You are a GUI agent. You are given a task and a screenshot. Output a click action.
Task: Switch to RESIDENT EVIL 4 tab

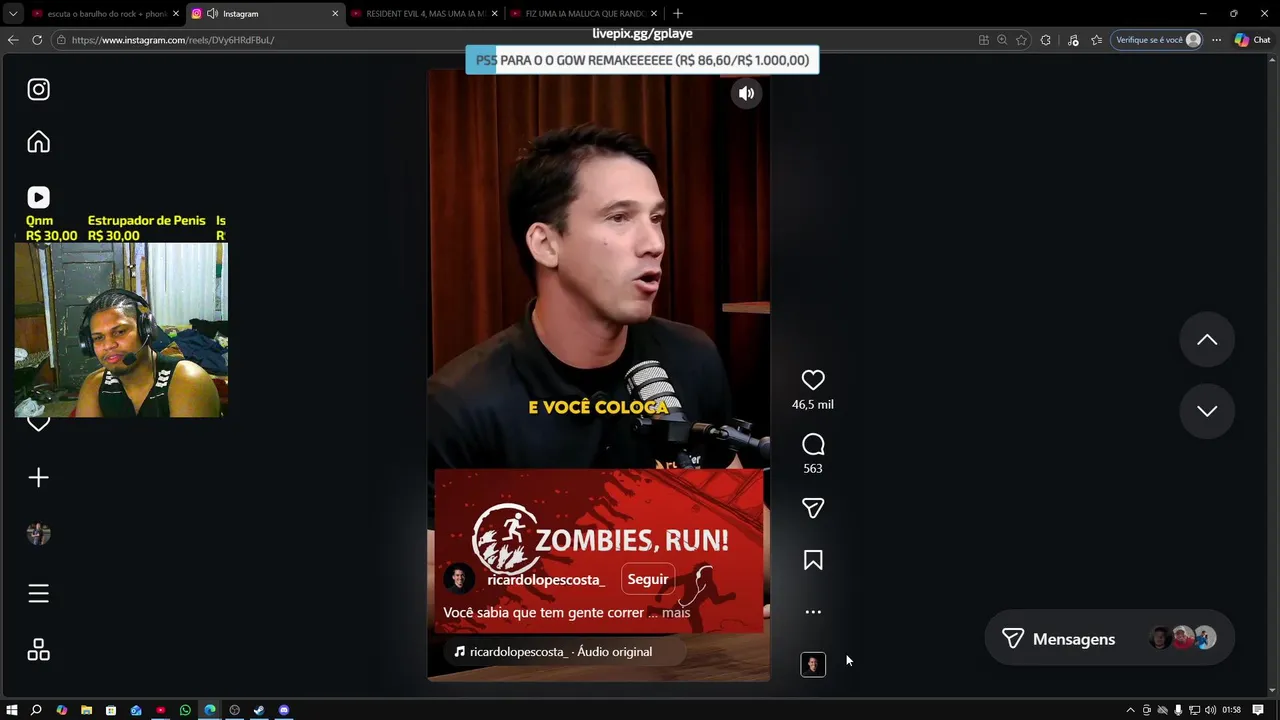pyautogui.click(x=423, y=14)
